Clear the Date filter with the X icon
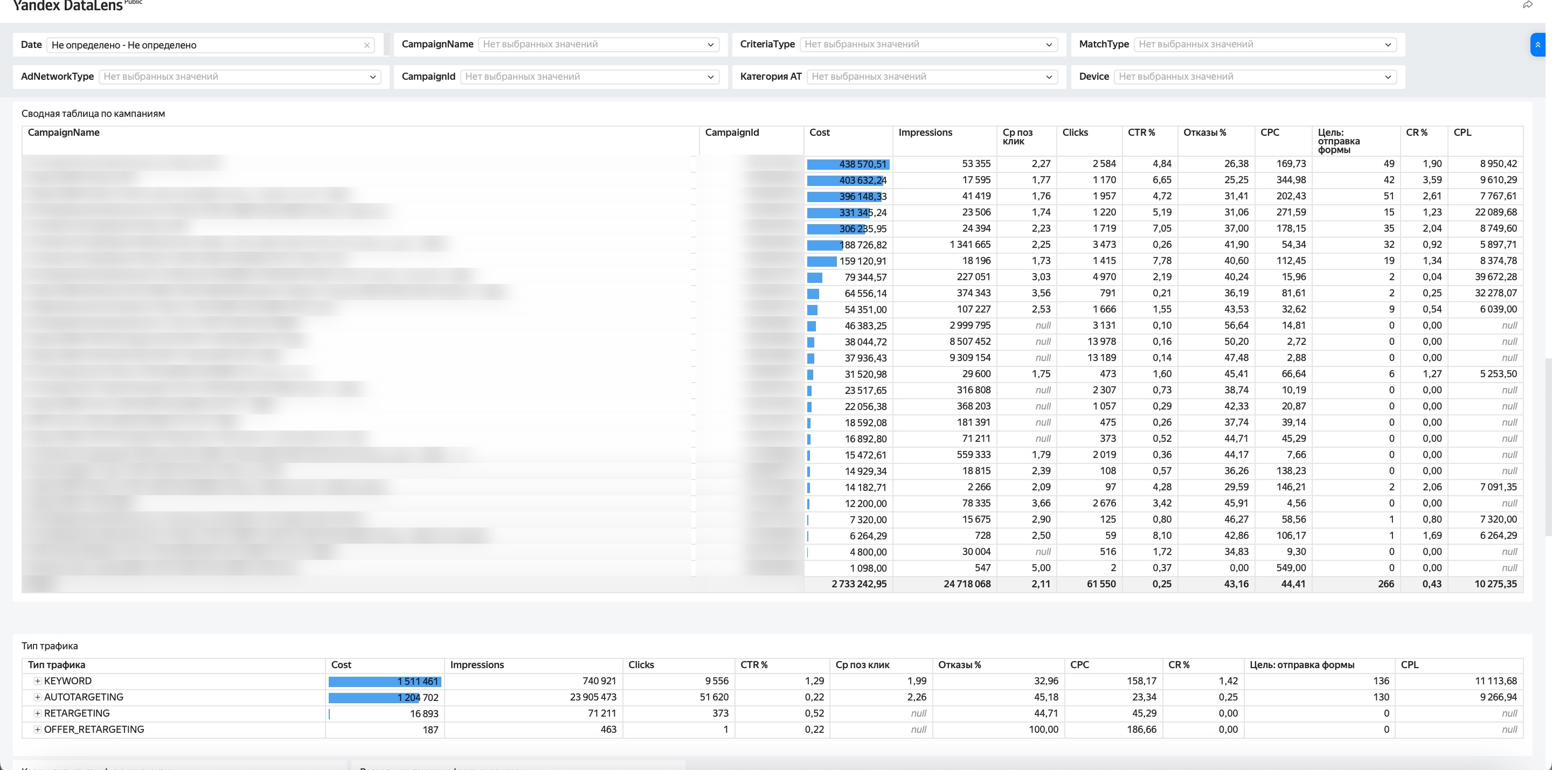Screen dimensions: 1568x770 pyautogui.click(x=367, y=45)
